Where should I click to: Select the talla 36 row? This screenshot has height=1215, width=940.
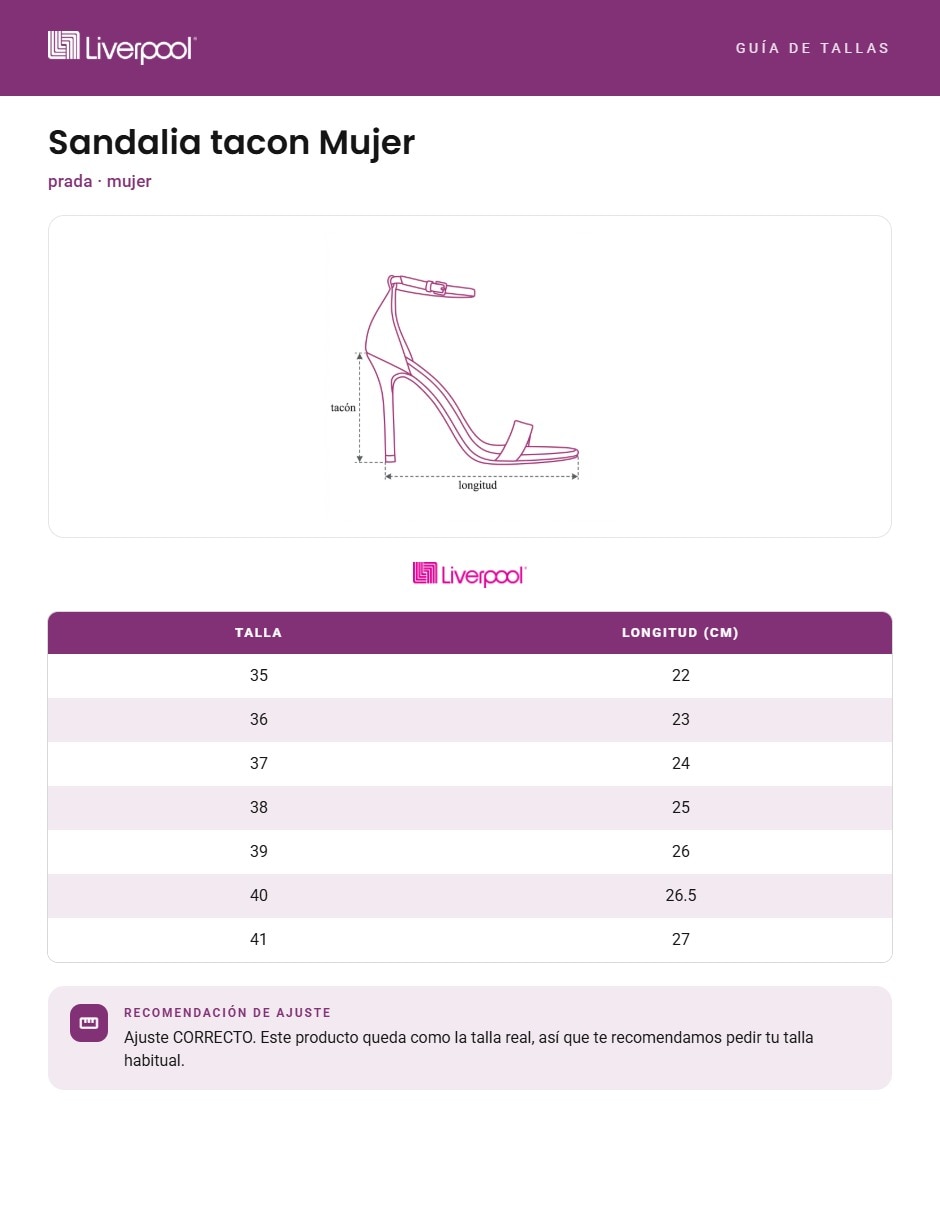(x=470, y=720)
